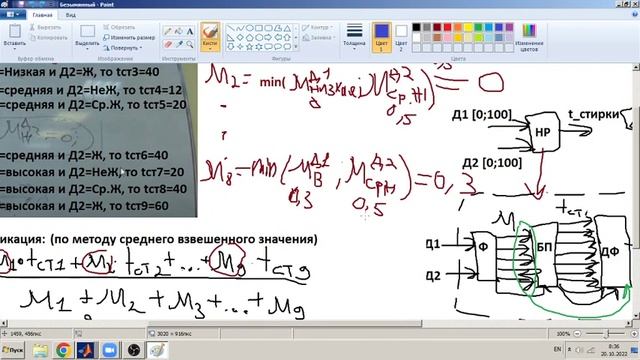Choose the oval callout shape
The height and width of the screenshot is (360, 640).
pyautogui.click(x=278, y=47)
